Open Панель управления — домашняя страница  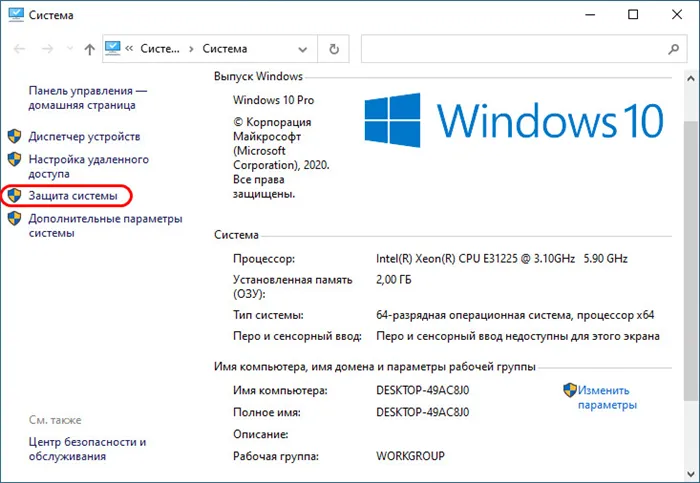88,98
